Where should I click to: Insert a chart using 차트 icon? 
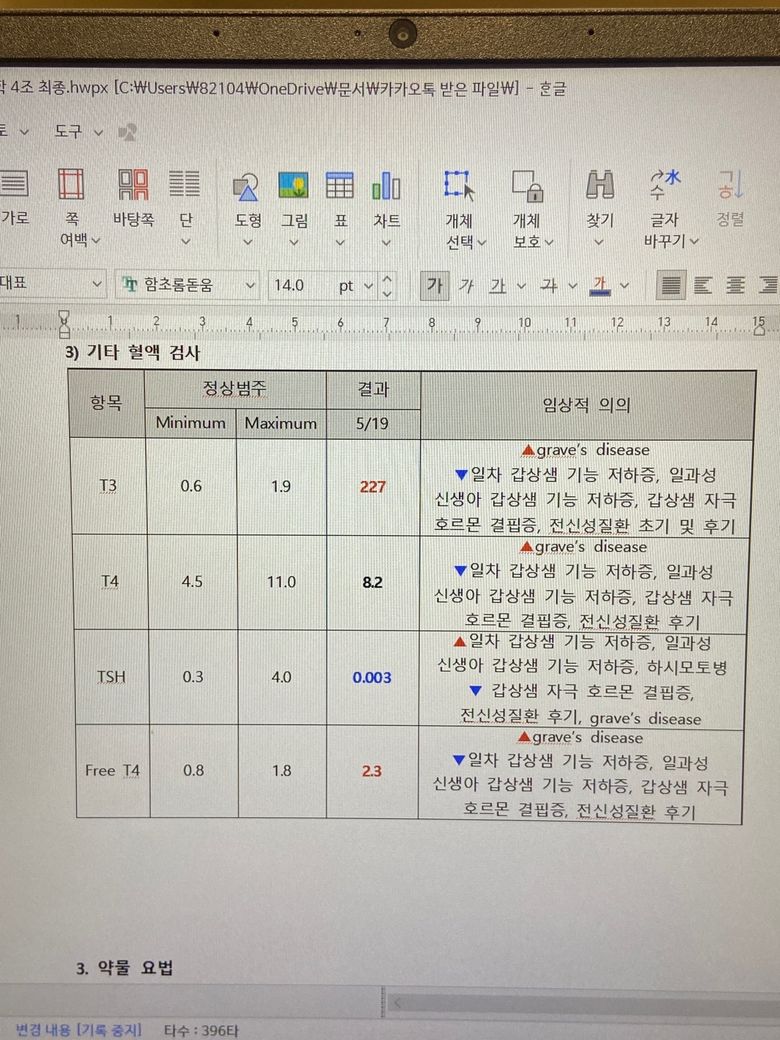click(x=386, y=186)
